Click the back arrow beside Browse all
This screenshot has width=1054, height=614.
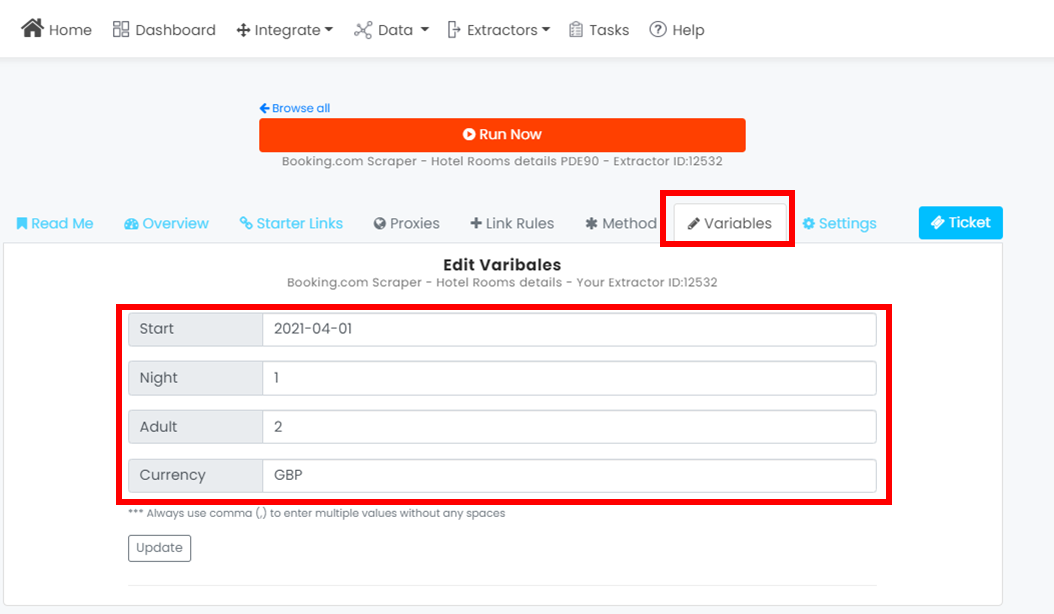pyautogui.click(x=264, y=108)
